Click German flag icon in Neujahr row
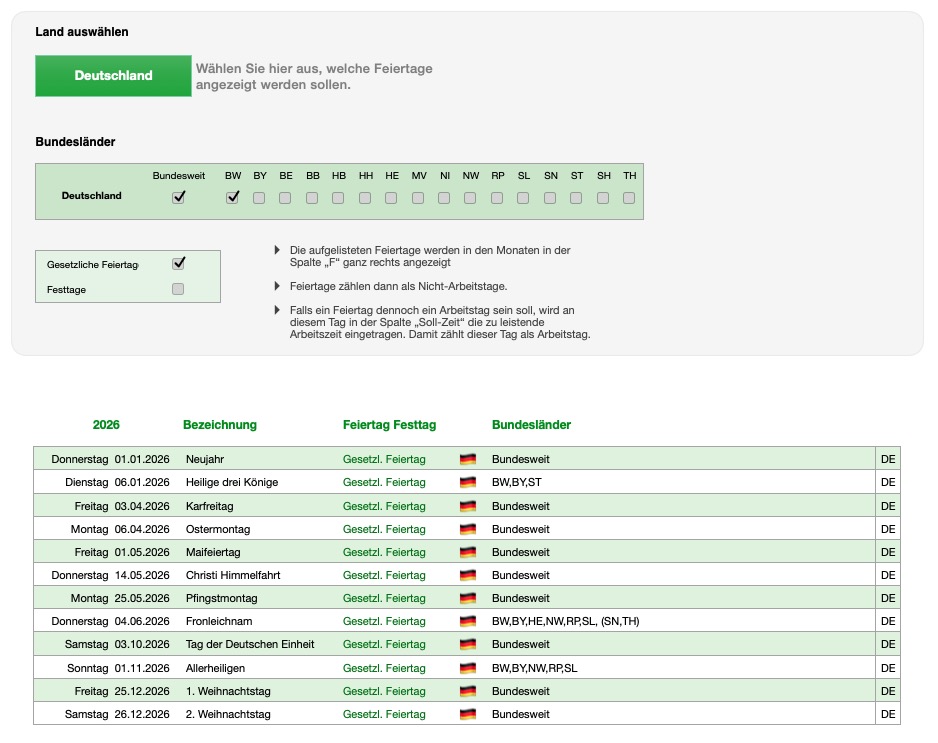Viewport: 938px width, 743px height. (x=467, y=460)
